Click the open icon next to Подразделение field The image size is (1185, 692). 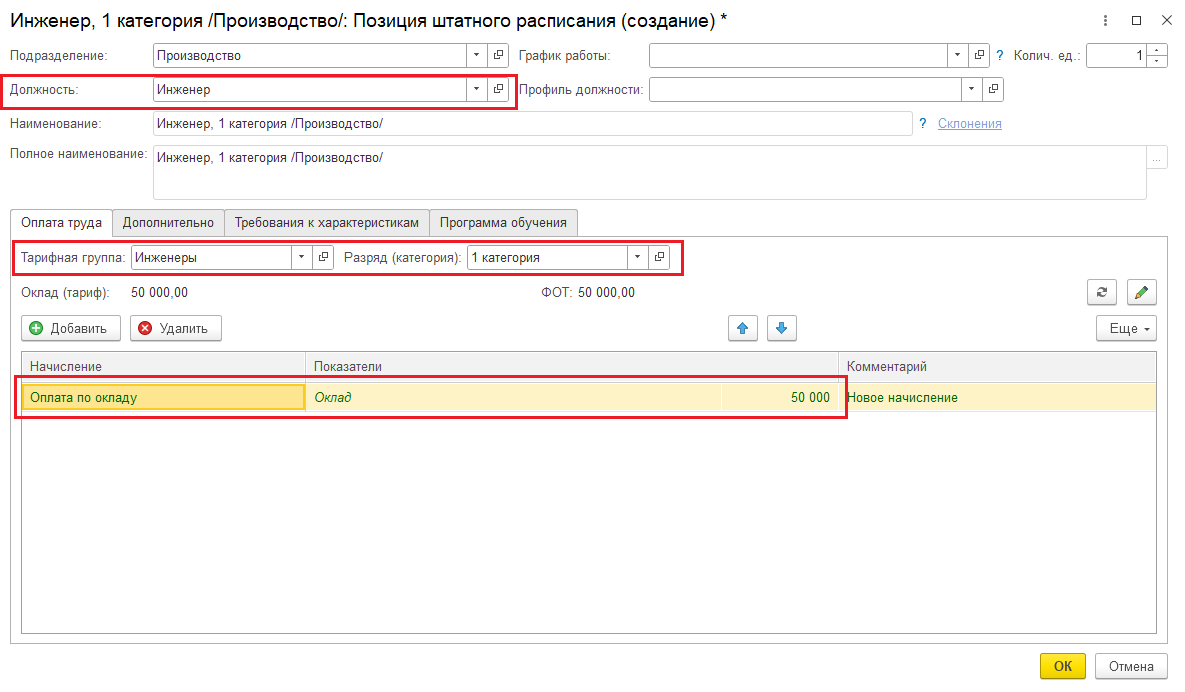(x=498, y=56)
